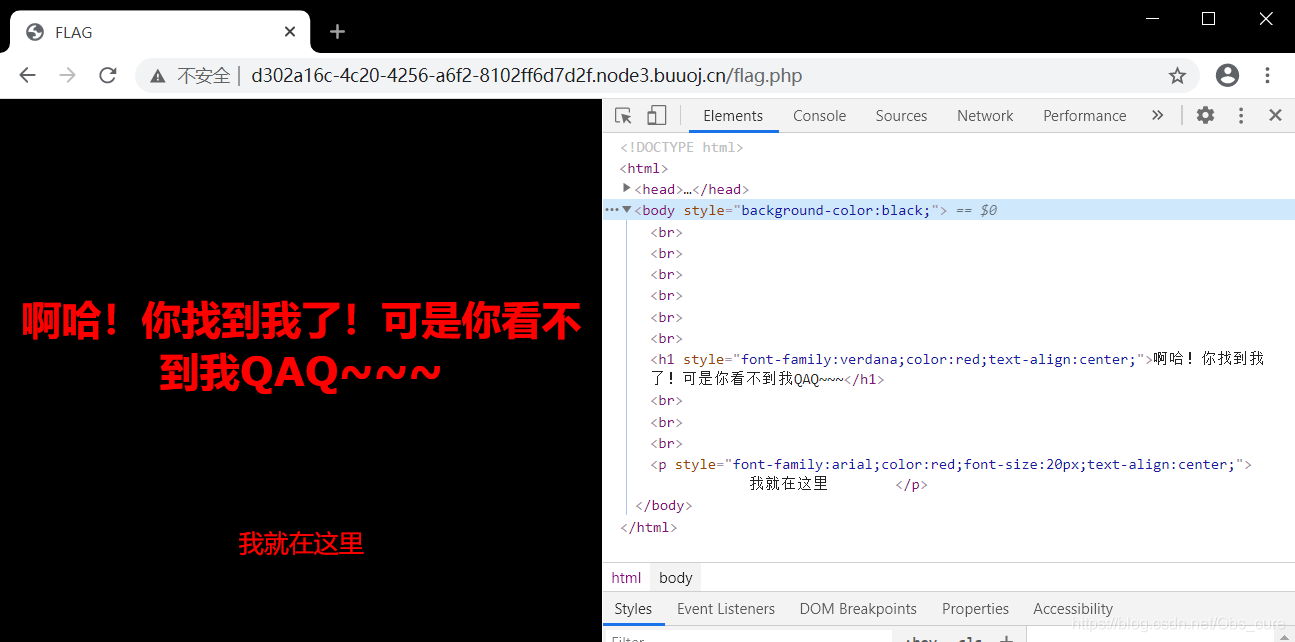Show more DevTools tabs chevron
Viewport: 1295px width, 642px height.
point(1157,116)
